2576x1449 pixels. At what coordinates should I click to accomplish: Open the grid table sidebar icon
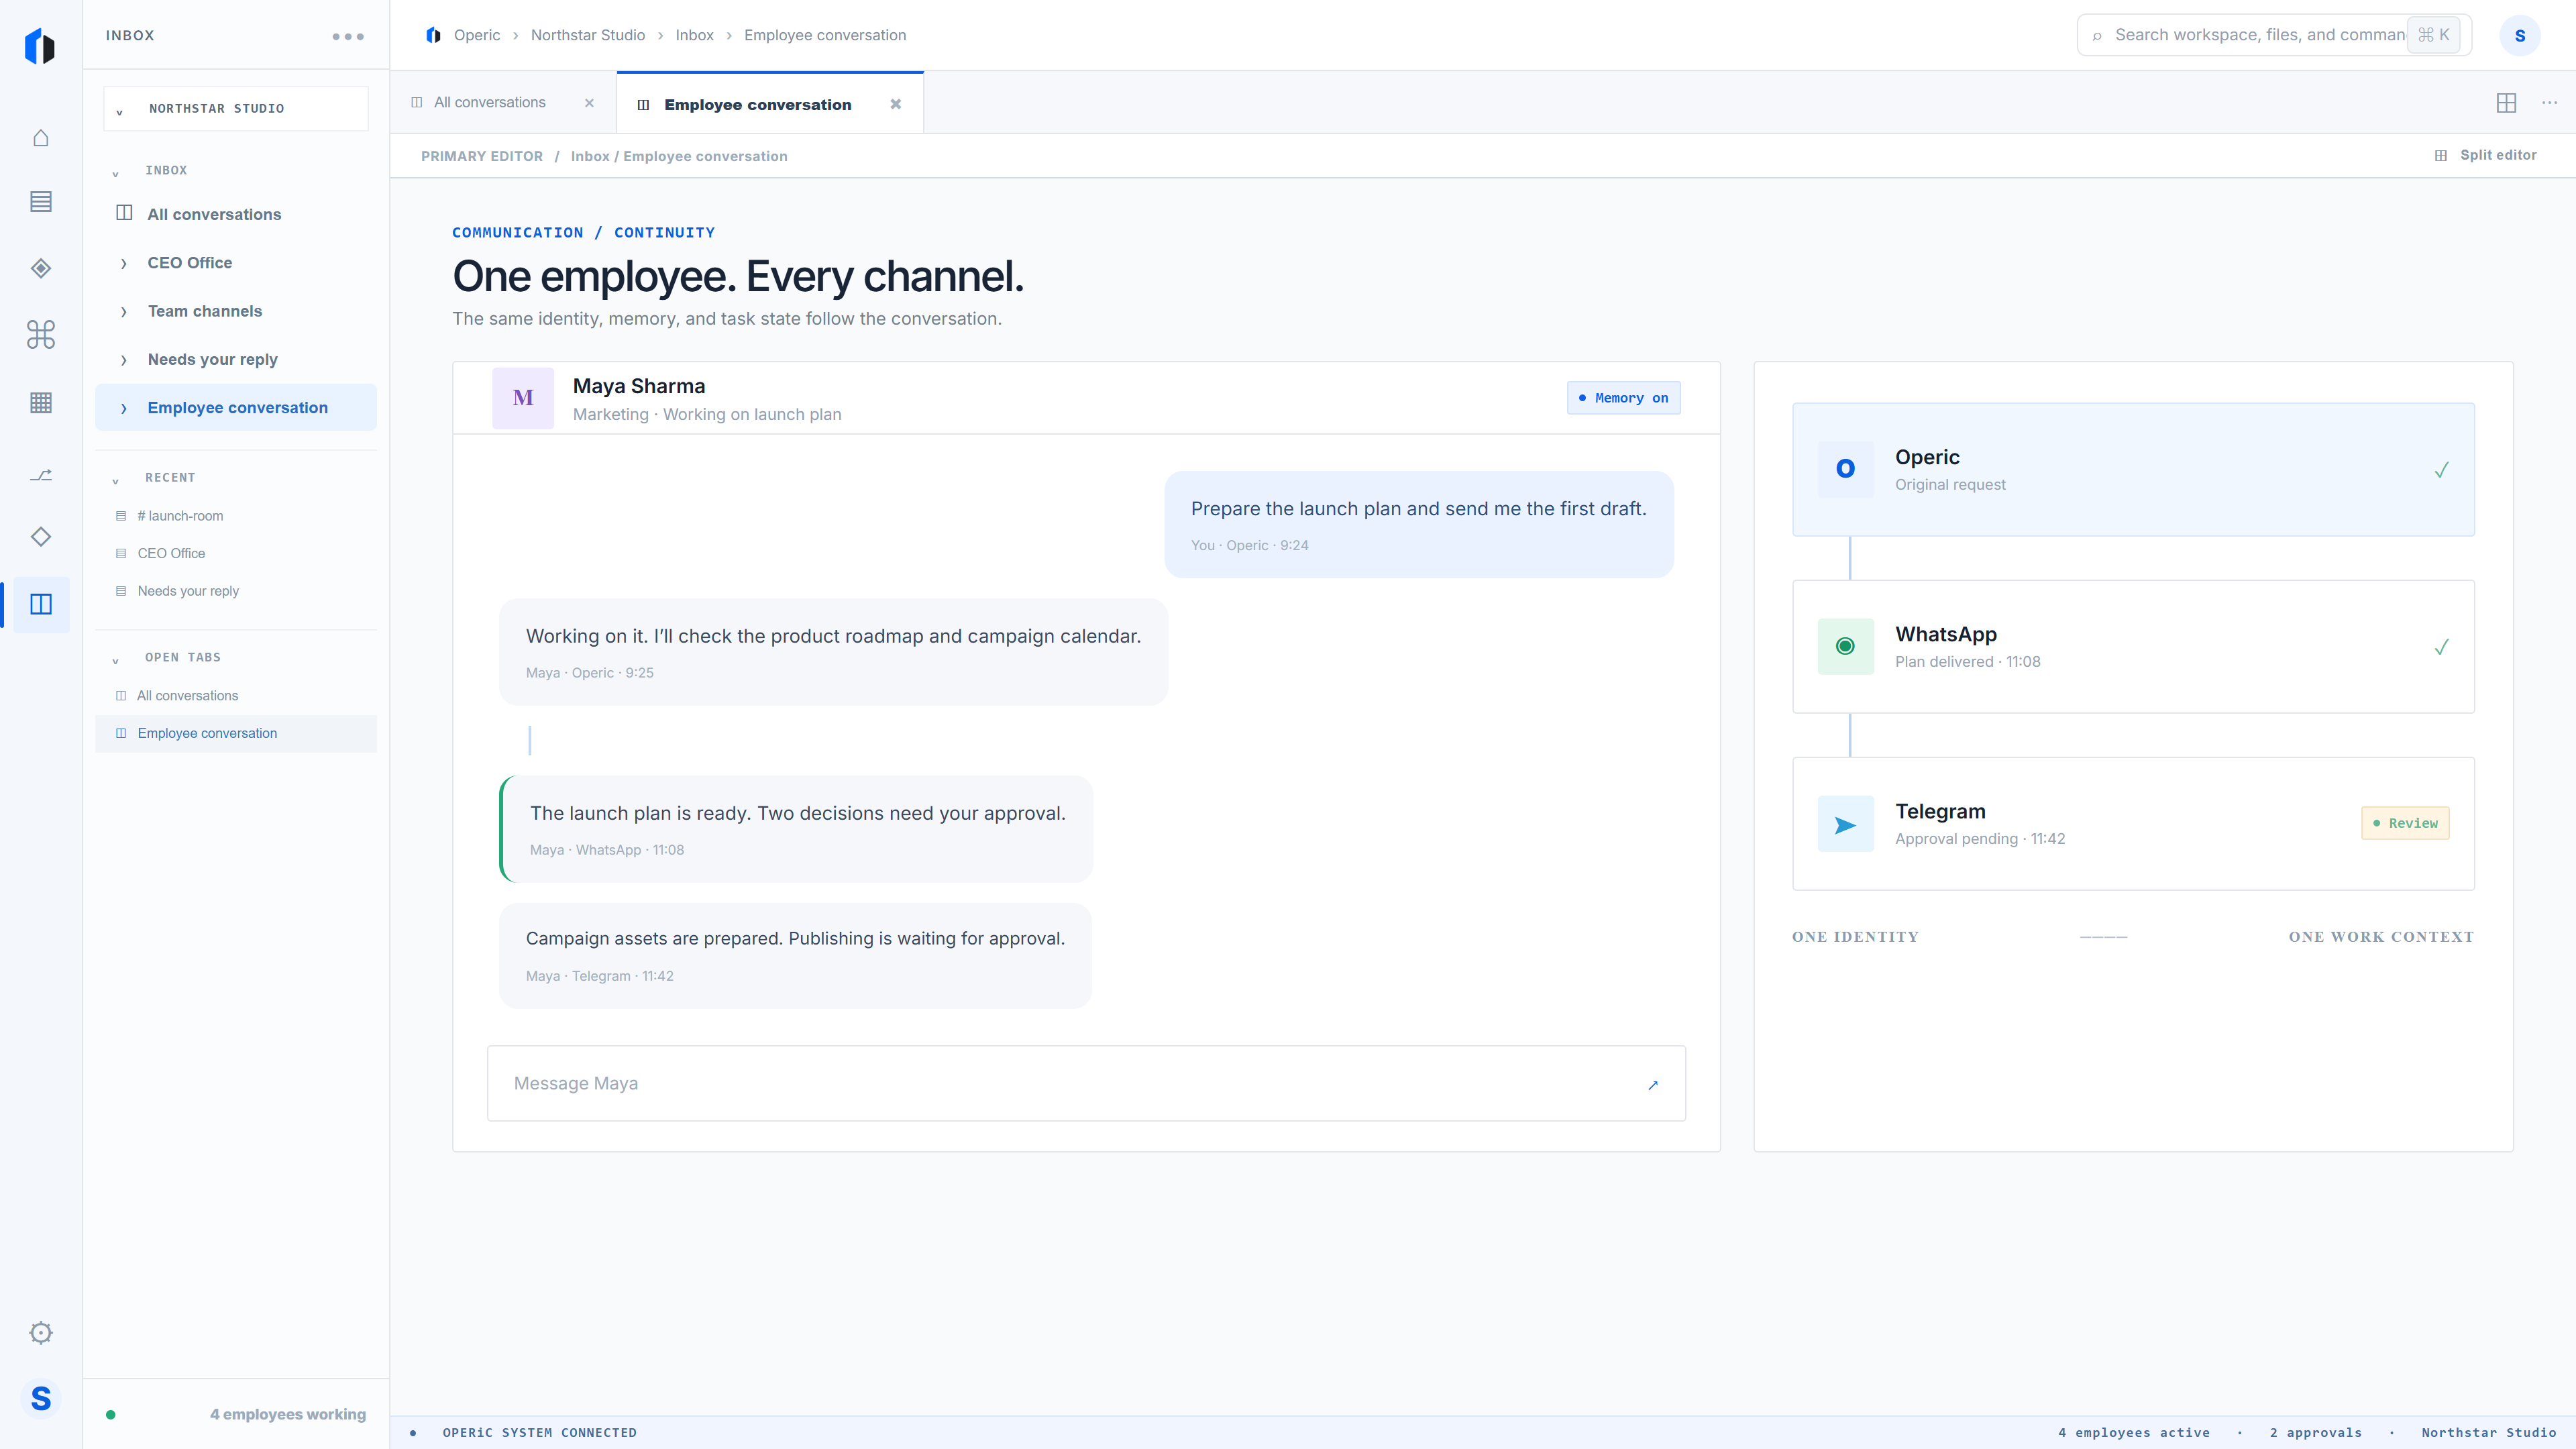tap(41, 403)
